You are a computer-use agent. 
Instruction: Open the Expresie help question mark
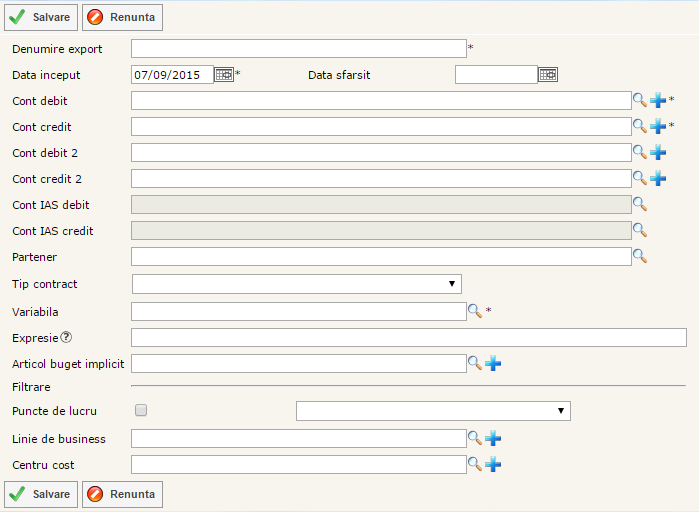(66, 337)
